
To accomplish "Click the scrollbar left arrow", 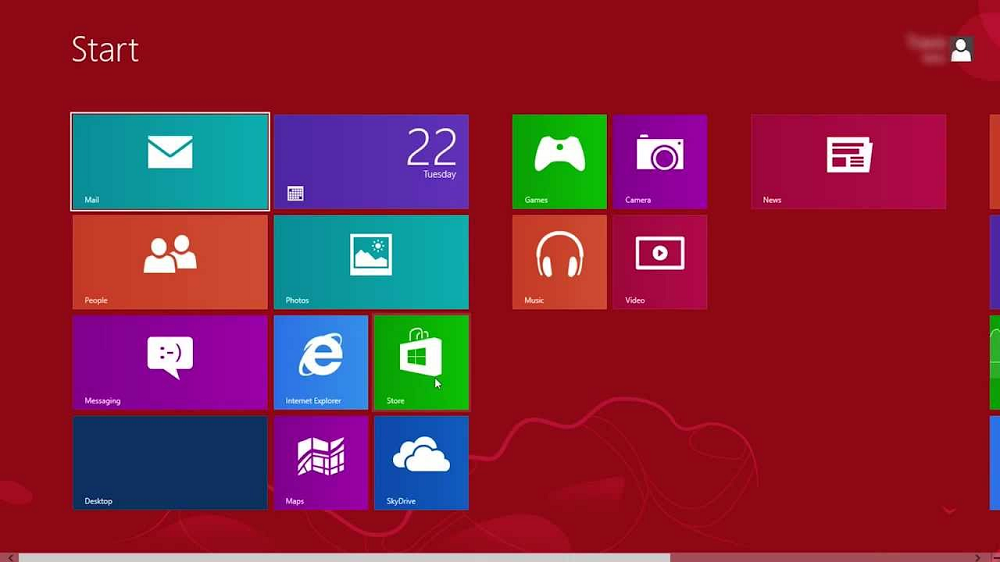I will click(x=10, y=557).
